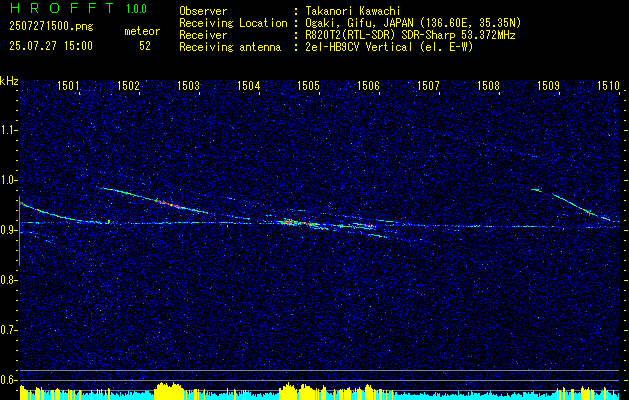Click the 1.0 frequency axis label
This screenshot has height=400, width=629.
click(x=8, y=180)
